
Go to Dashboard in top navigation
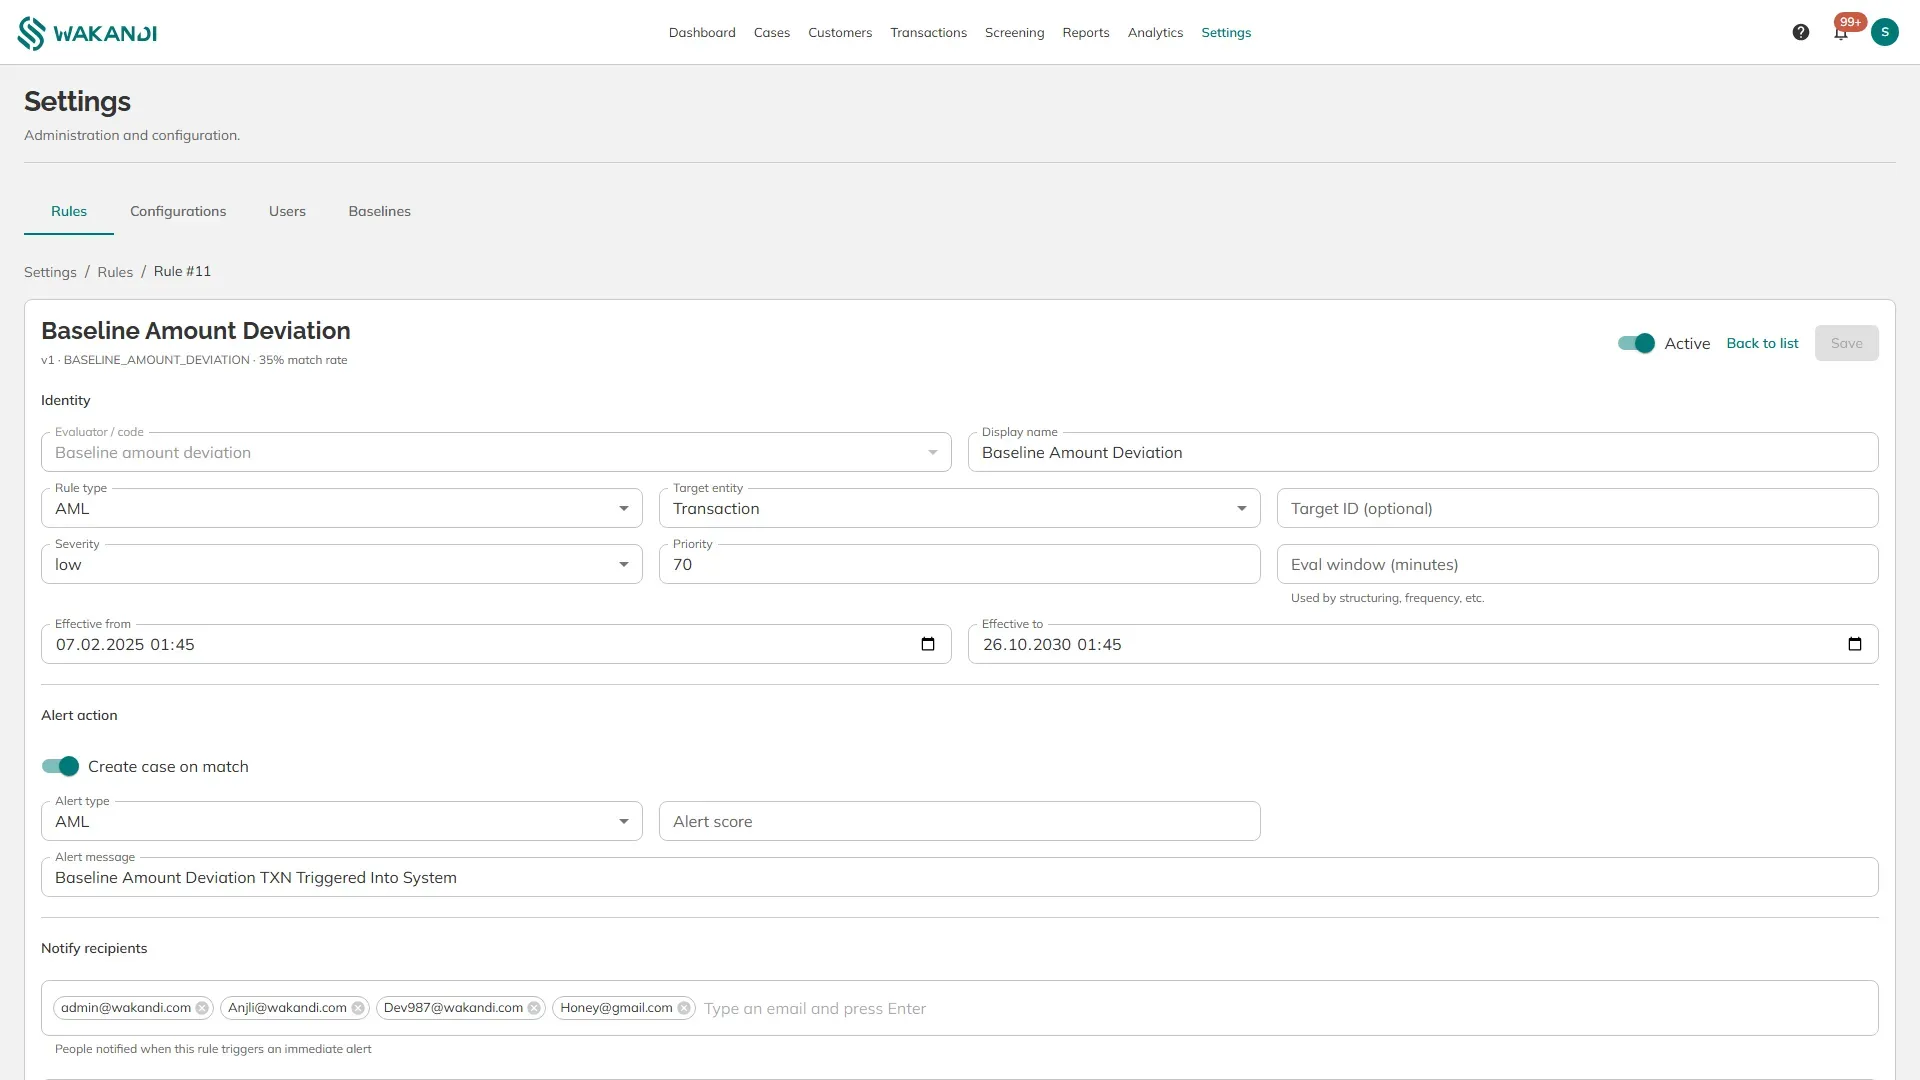702,33
